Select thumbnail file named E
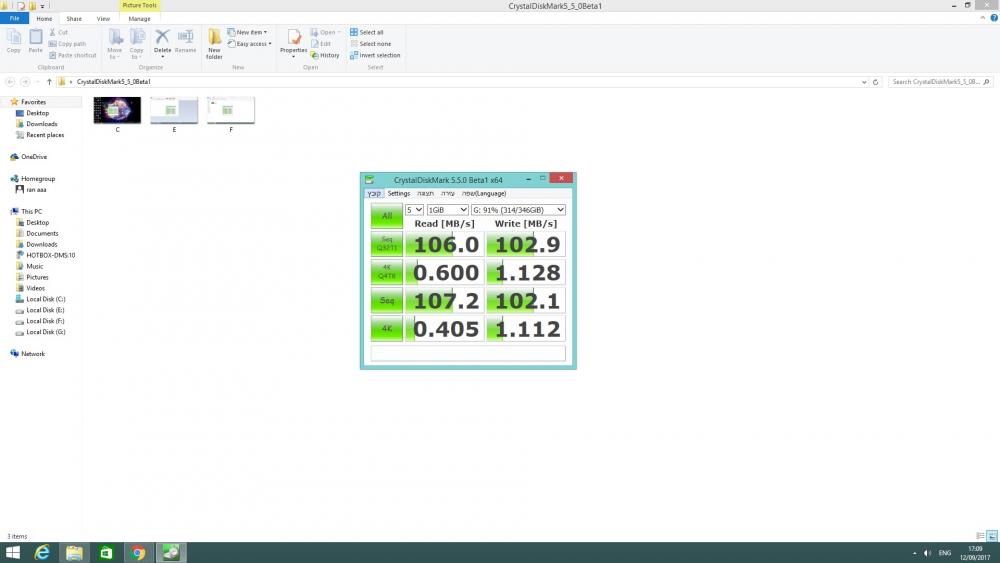 [x=174, y=115]
